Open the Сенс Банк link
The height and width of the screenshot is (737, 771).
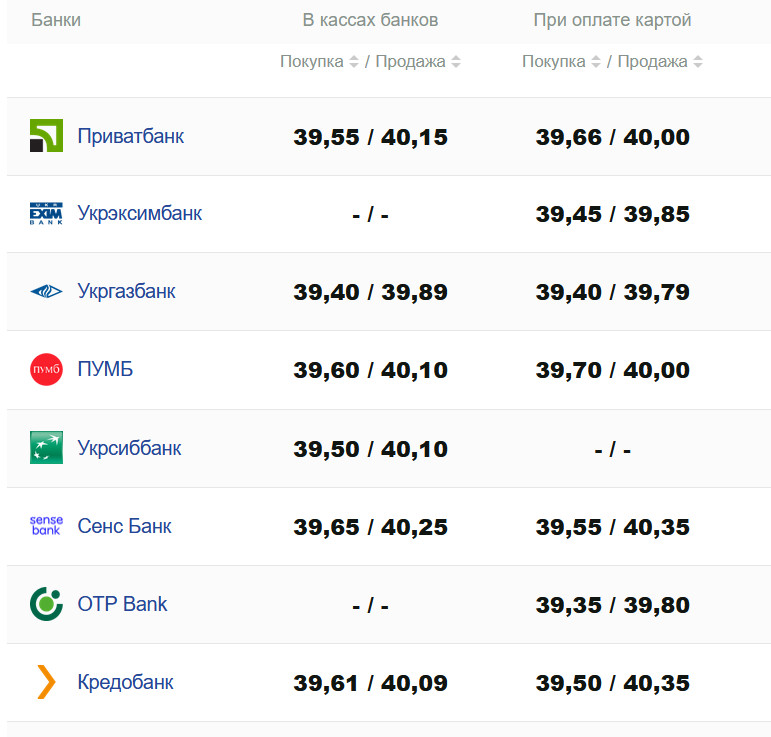tap(124, 526)
